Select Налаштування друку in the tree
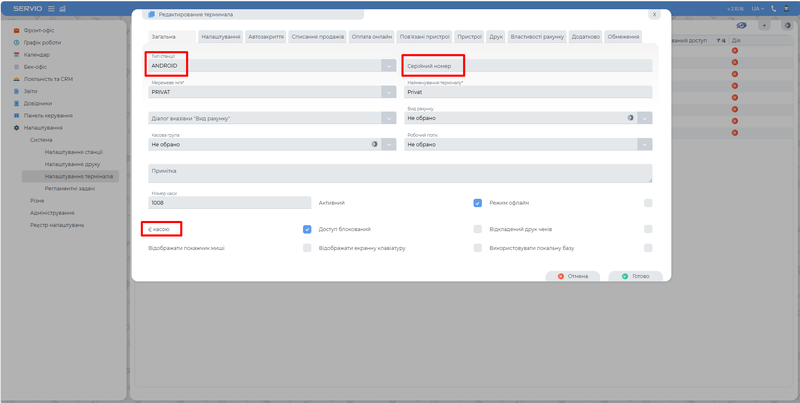The image size is (800, 403). pos(72,163)
